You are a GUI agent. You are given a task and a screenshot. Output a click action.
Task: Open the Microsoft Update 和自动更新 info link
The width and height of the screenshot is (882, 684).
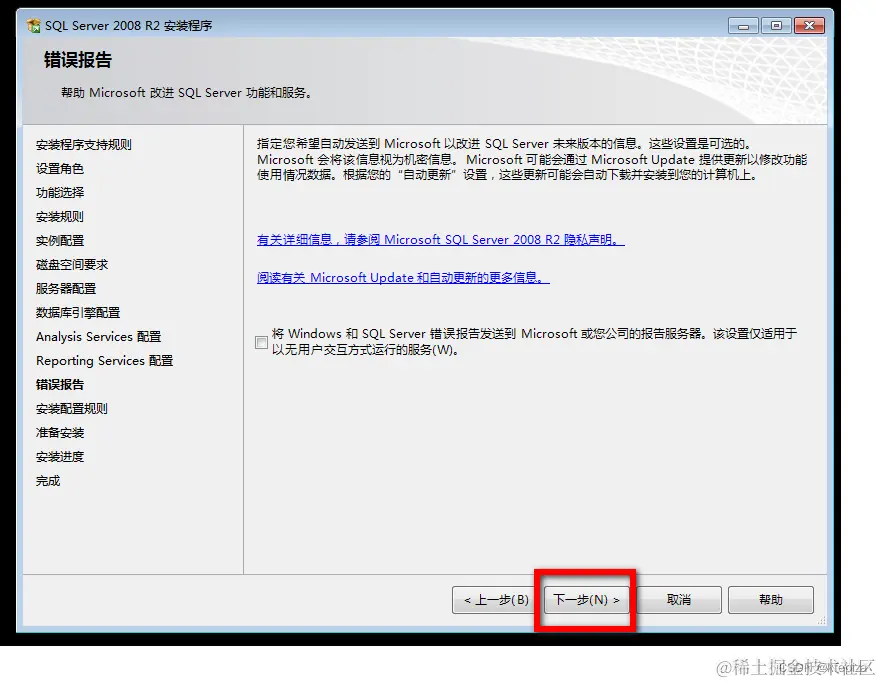tap(403, 278)
